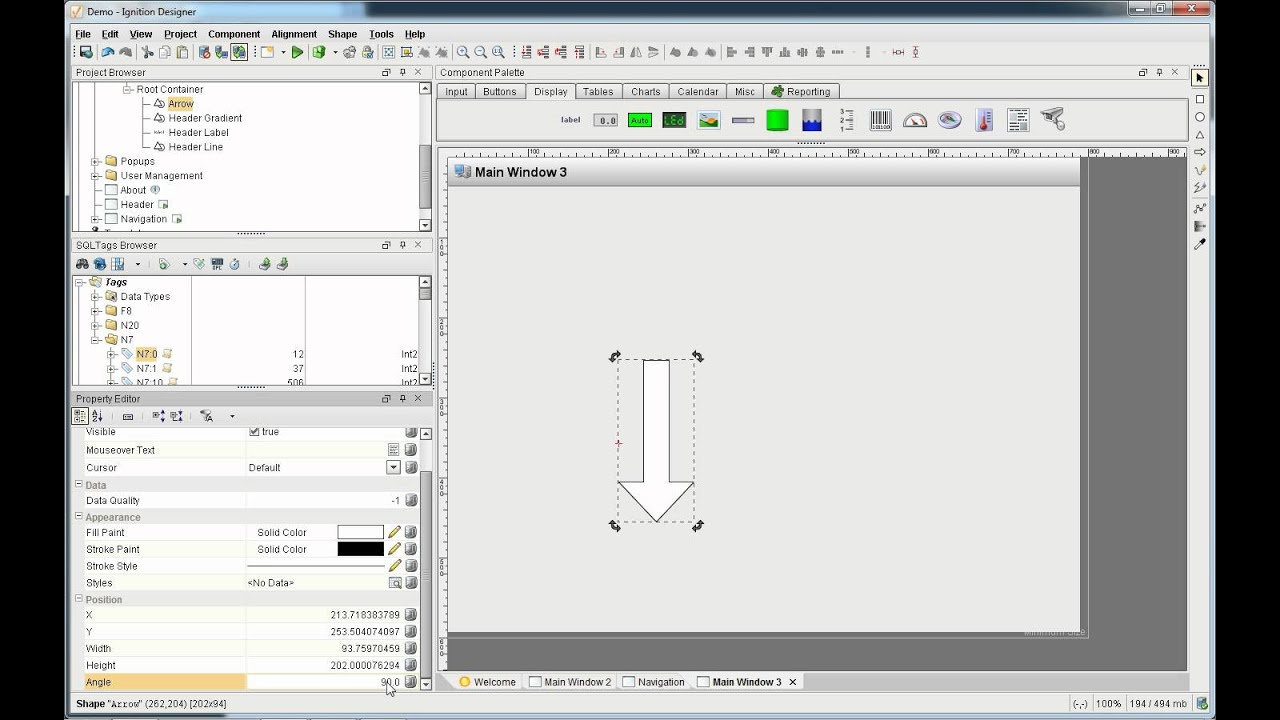
Task: Select the security camera component
Action: (x=1052, y=120)
